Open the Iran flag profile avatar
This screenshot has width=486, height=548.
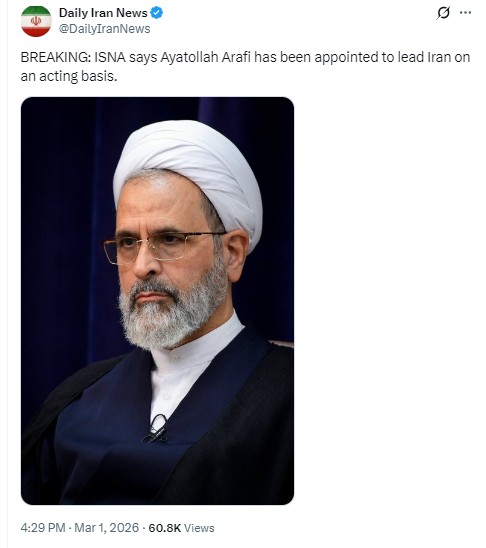click(x=36, y=21)
